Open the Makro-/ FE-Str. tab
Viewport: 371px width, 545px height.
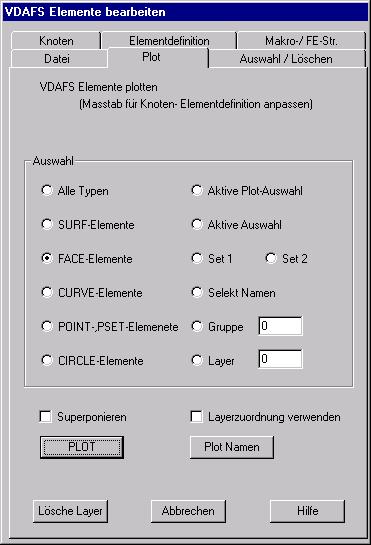301,41
